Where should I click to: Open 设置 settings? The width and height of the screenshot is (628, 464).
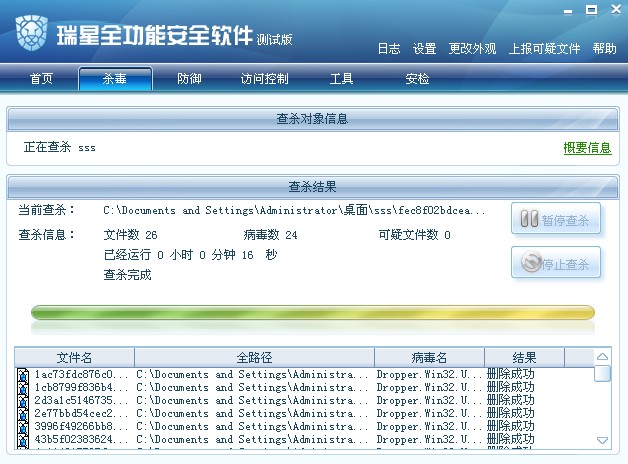tap(424, 49)
